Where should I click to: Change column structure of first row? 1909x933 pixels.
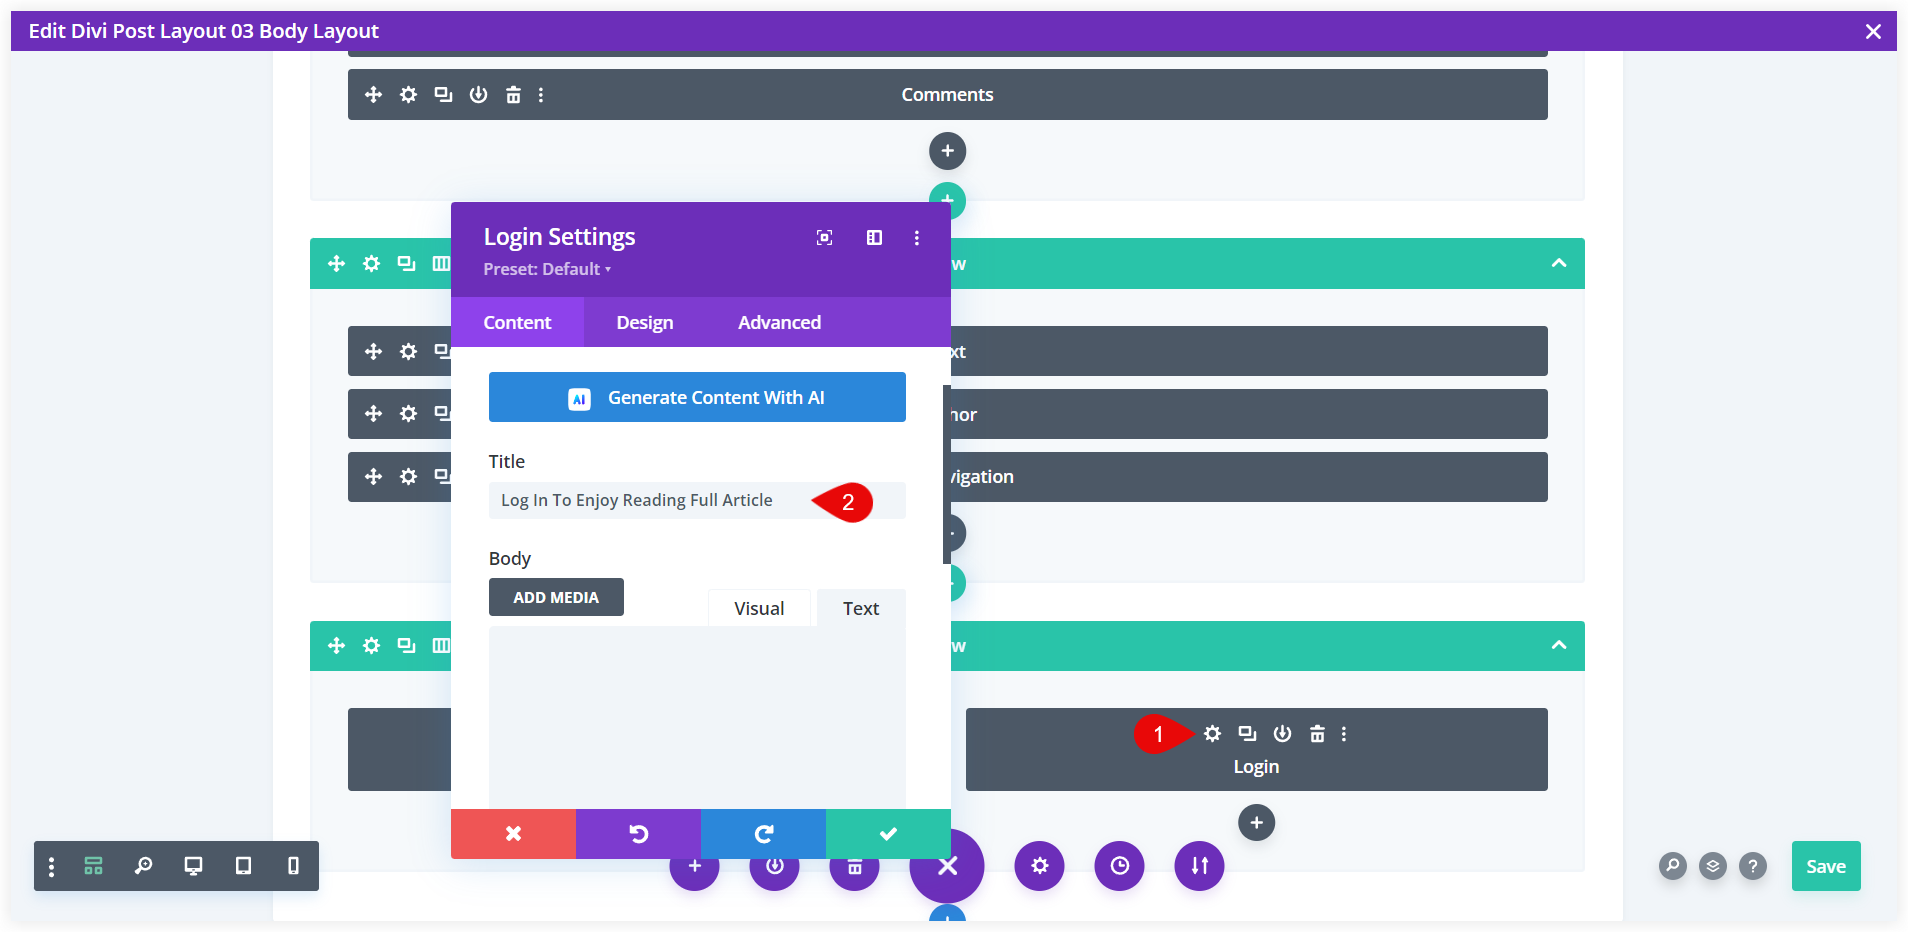tap(441, 263)
